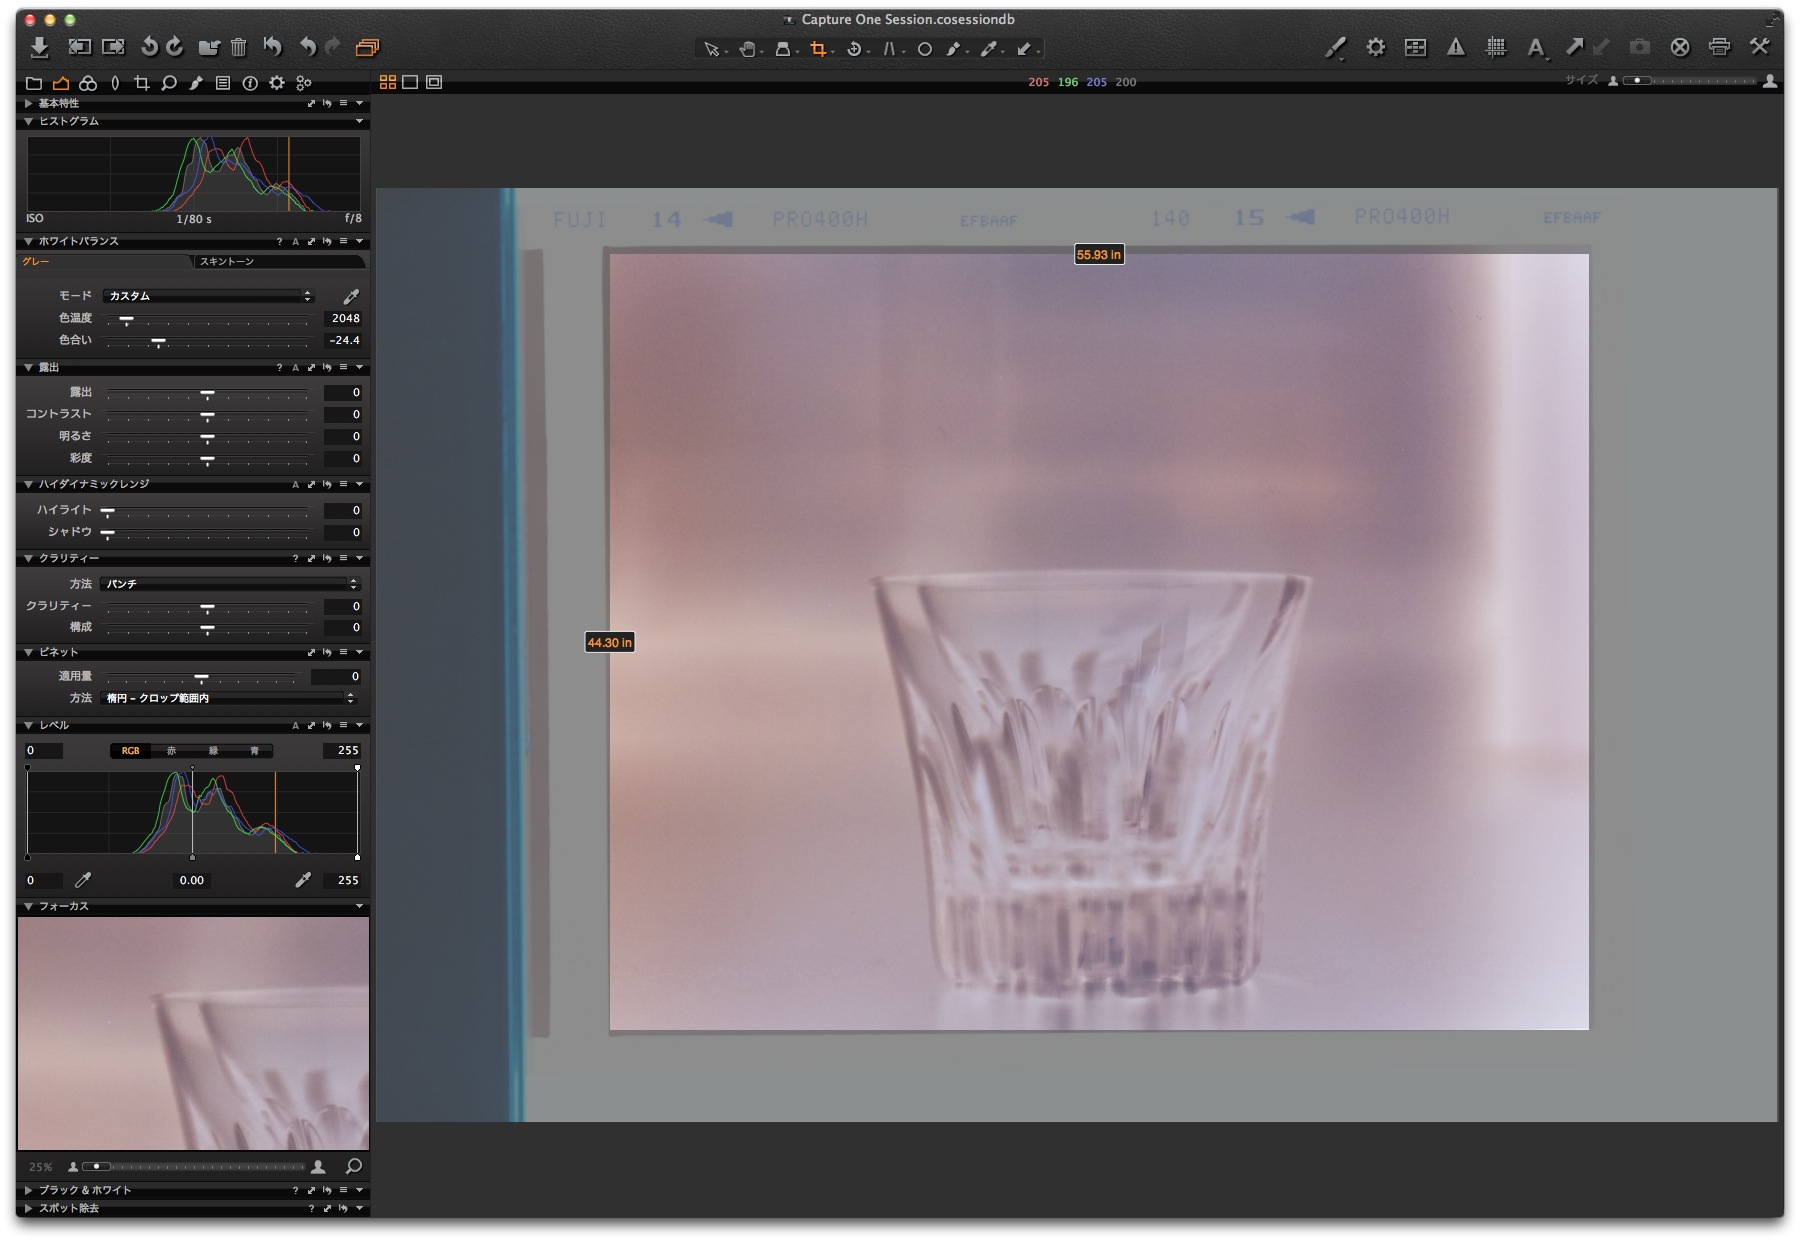Select the orange crop tool
1800x1241 pixels.
click(x=819, y=49)
